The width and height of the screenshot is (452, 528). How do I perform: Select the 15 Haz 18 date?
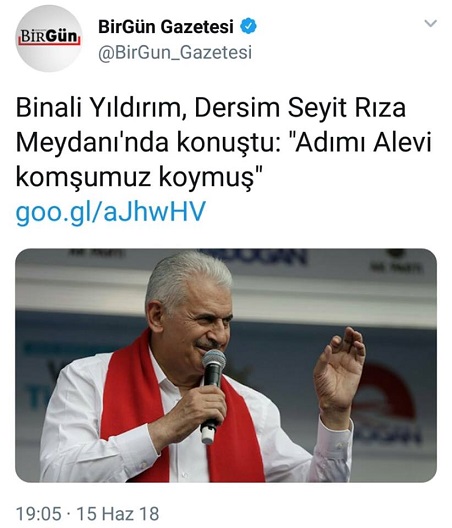[x=118, y=514]
